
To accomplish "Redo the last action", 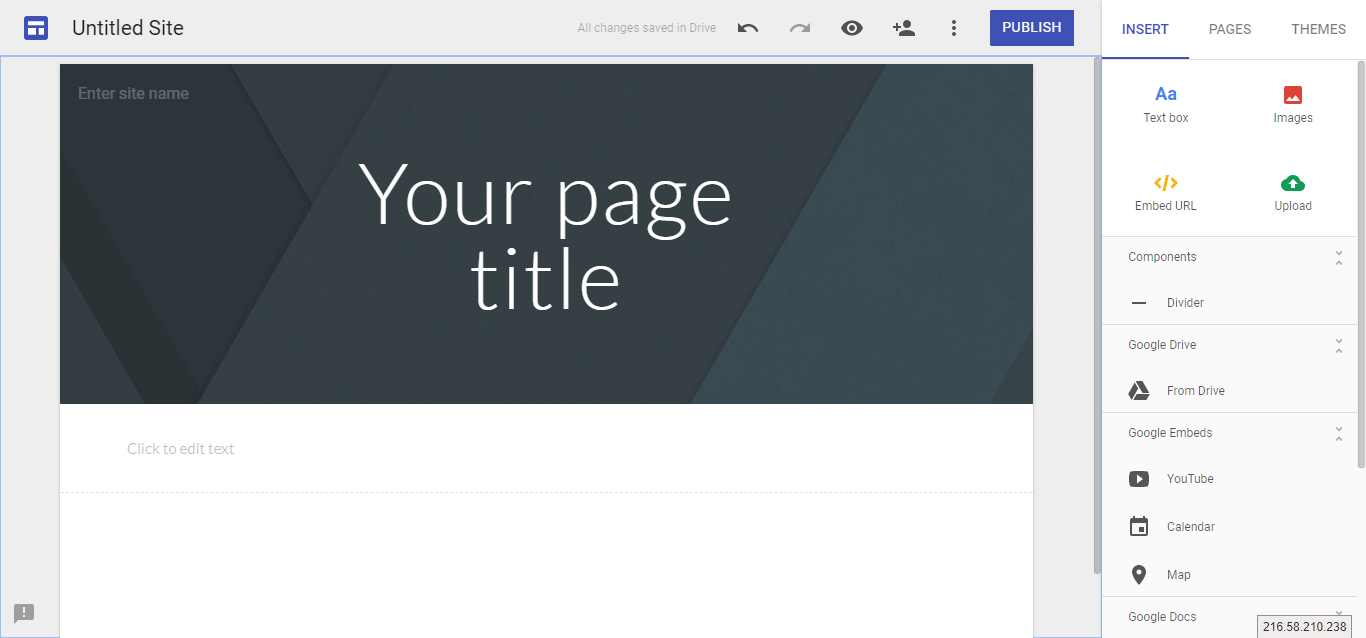I will [800, 28].
